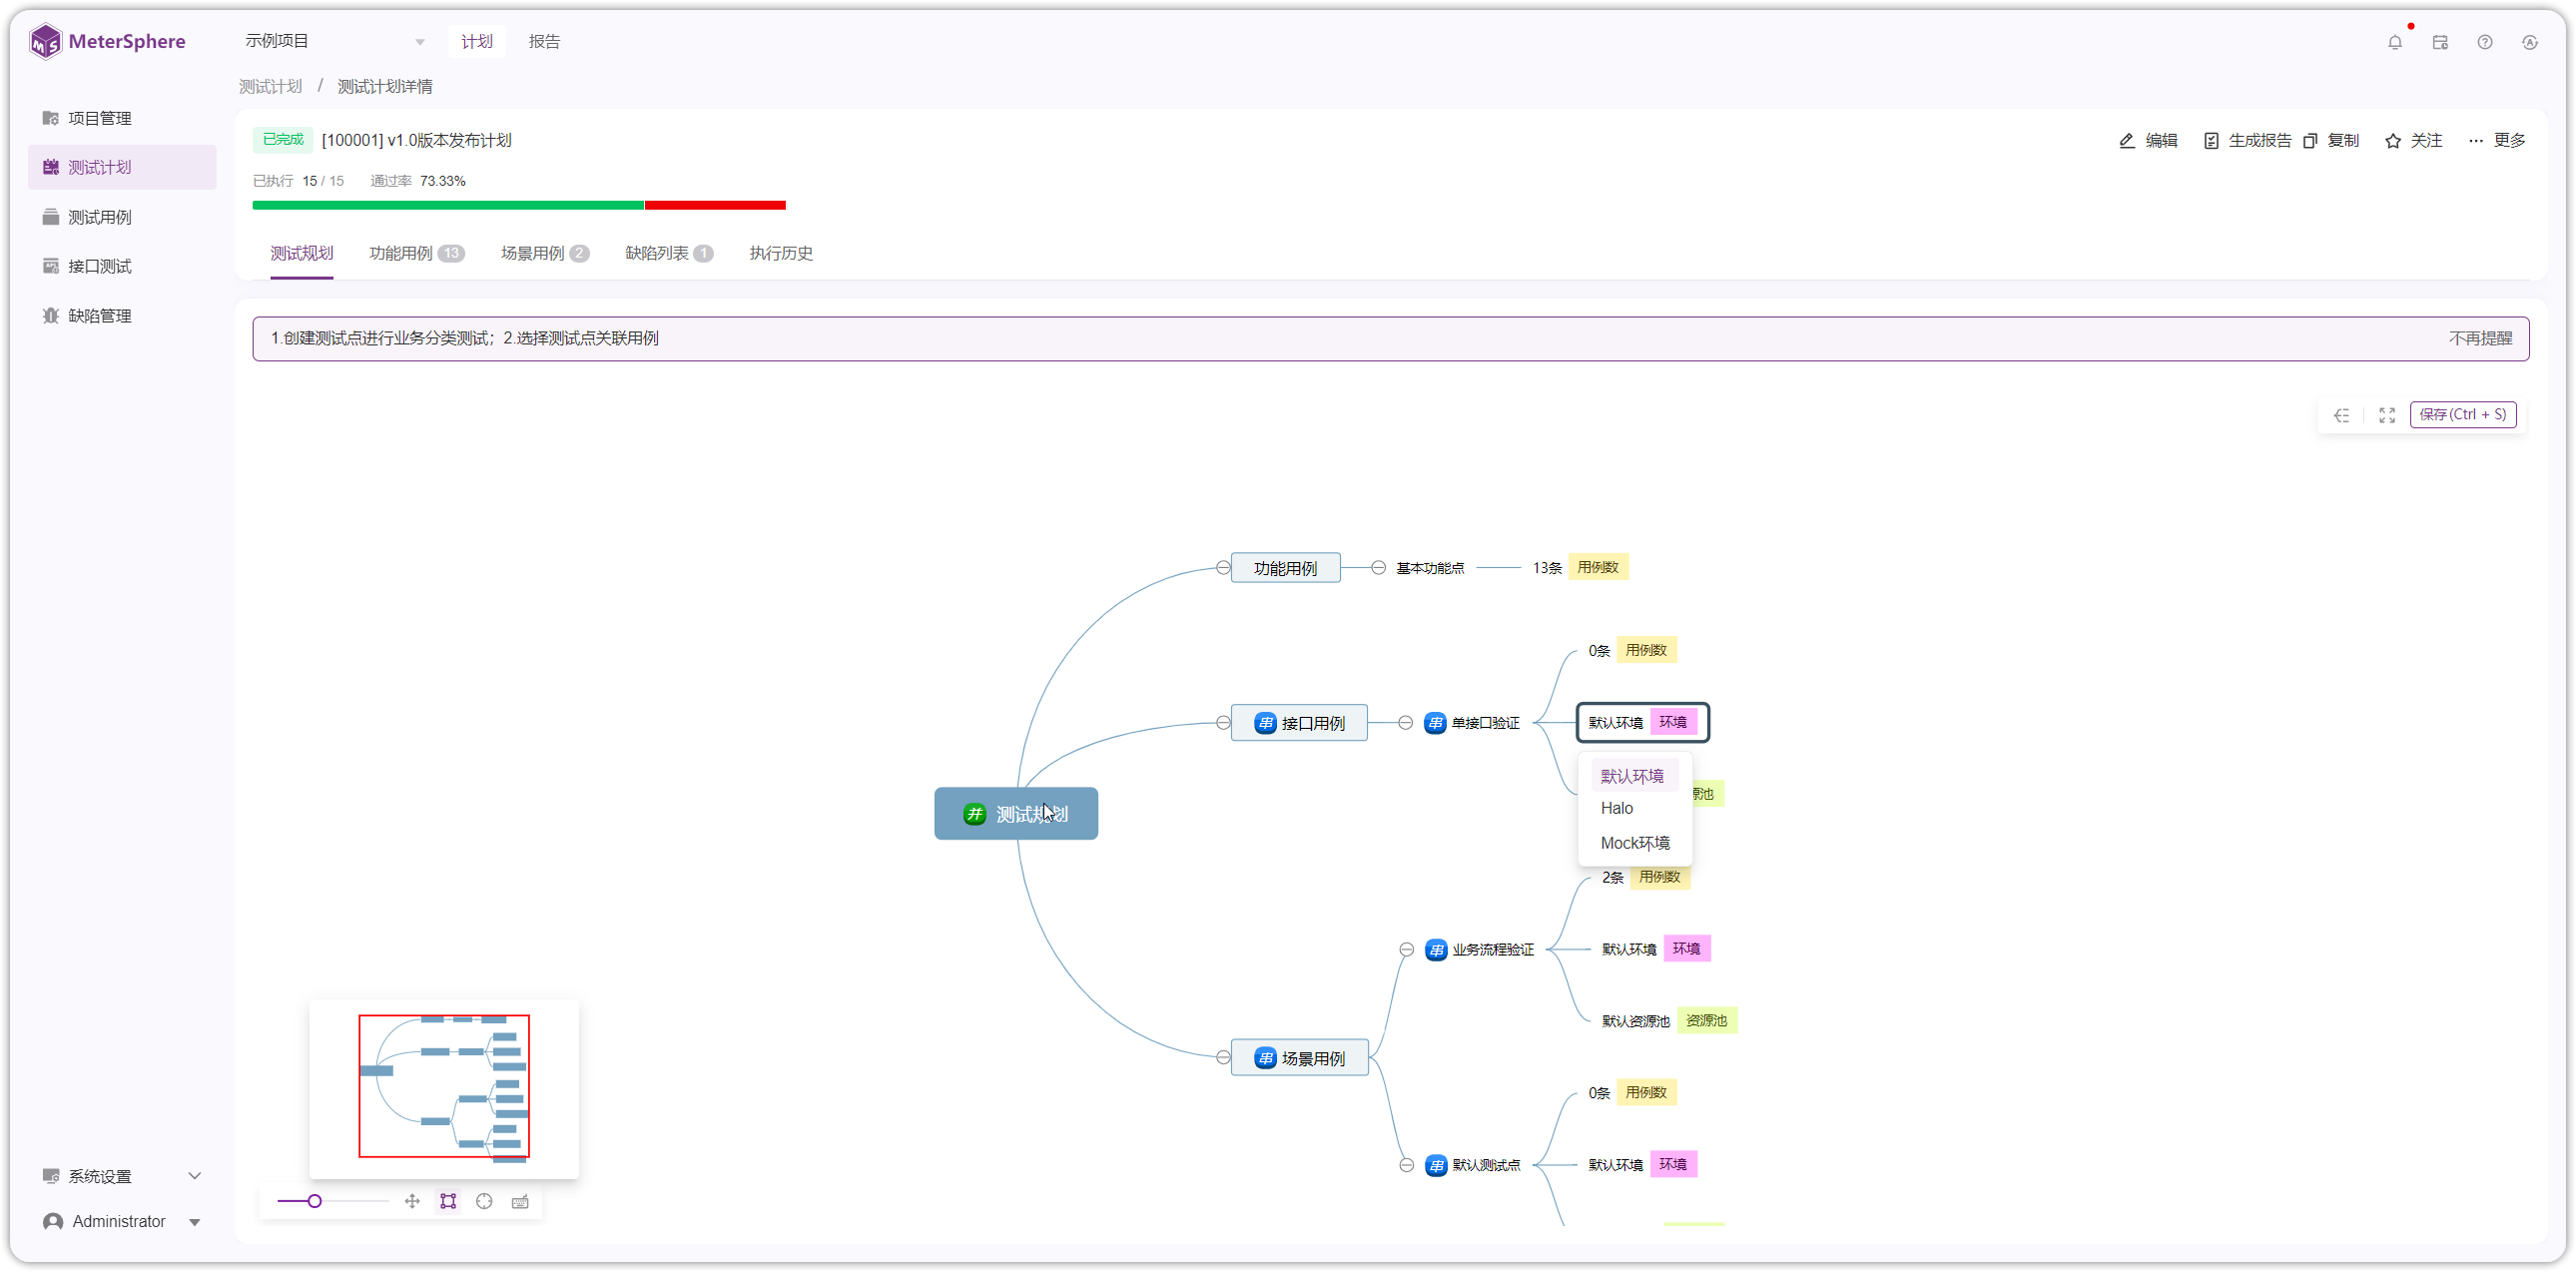The height and width of the screenshot is (1272, 2576).
Task: Click the 生成报告 button
Action: point(2247,140)
